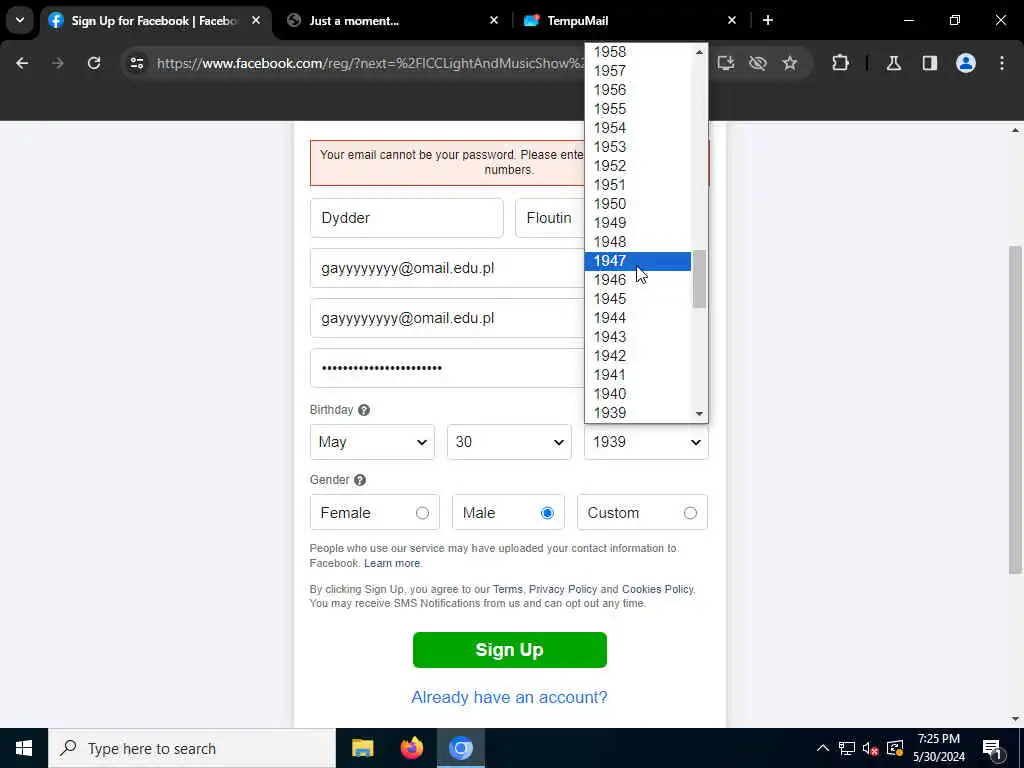Click the last name field Floutin
The height and width of the screenshot is (768, 1024).
coord(550,218)
